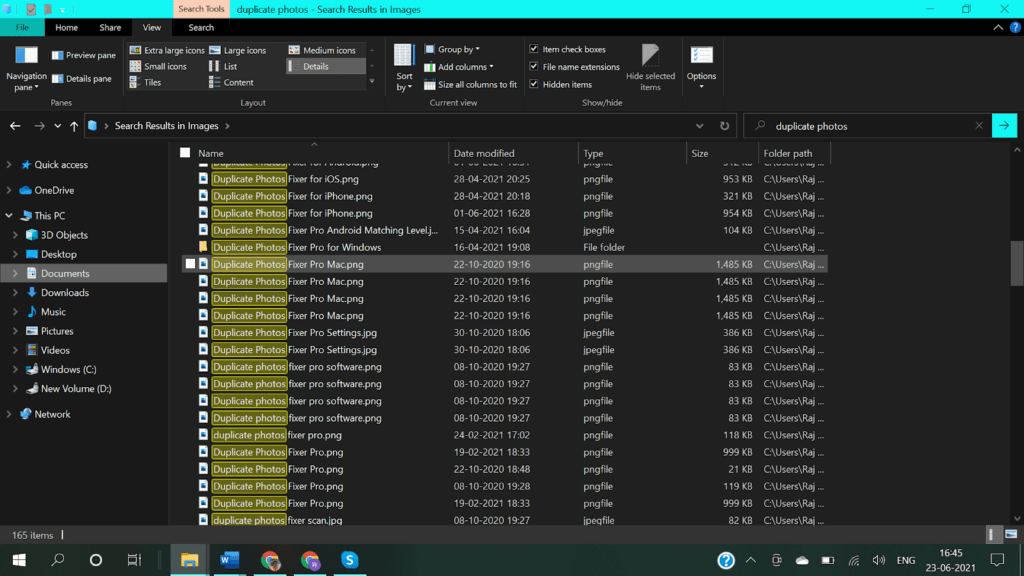Open Skype from the taskbar
Screen dimensions: 1024x576
coord(349,560)
